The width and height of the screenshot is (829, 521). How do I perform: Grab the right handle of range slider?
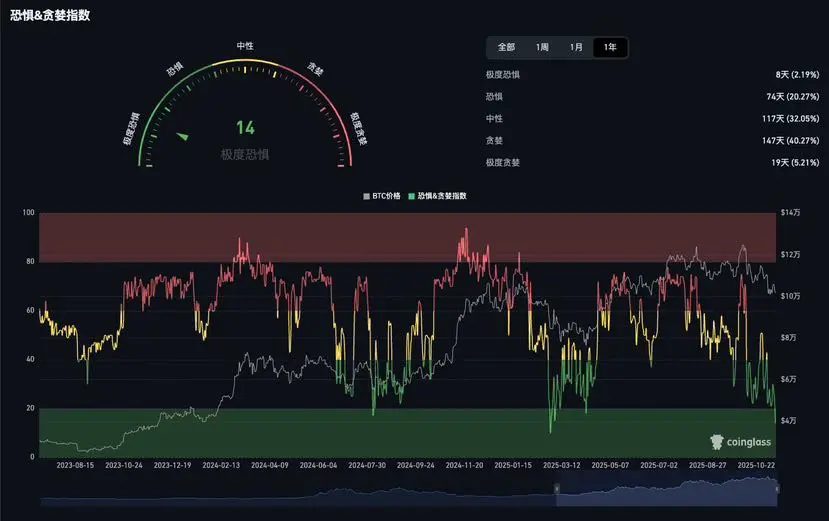777,489
